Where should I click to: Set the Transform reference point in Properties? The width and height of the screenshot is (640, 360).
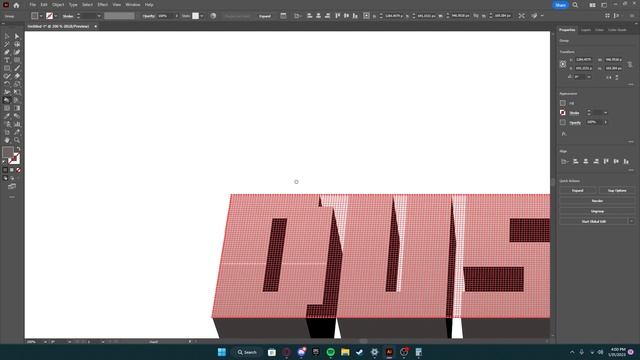[563, 64]
